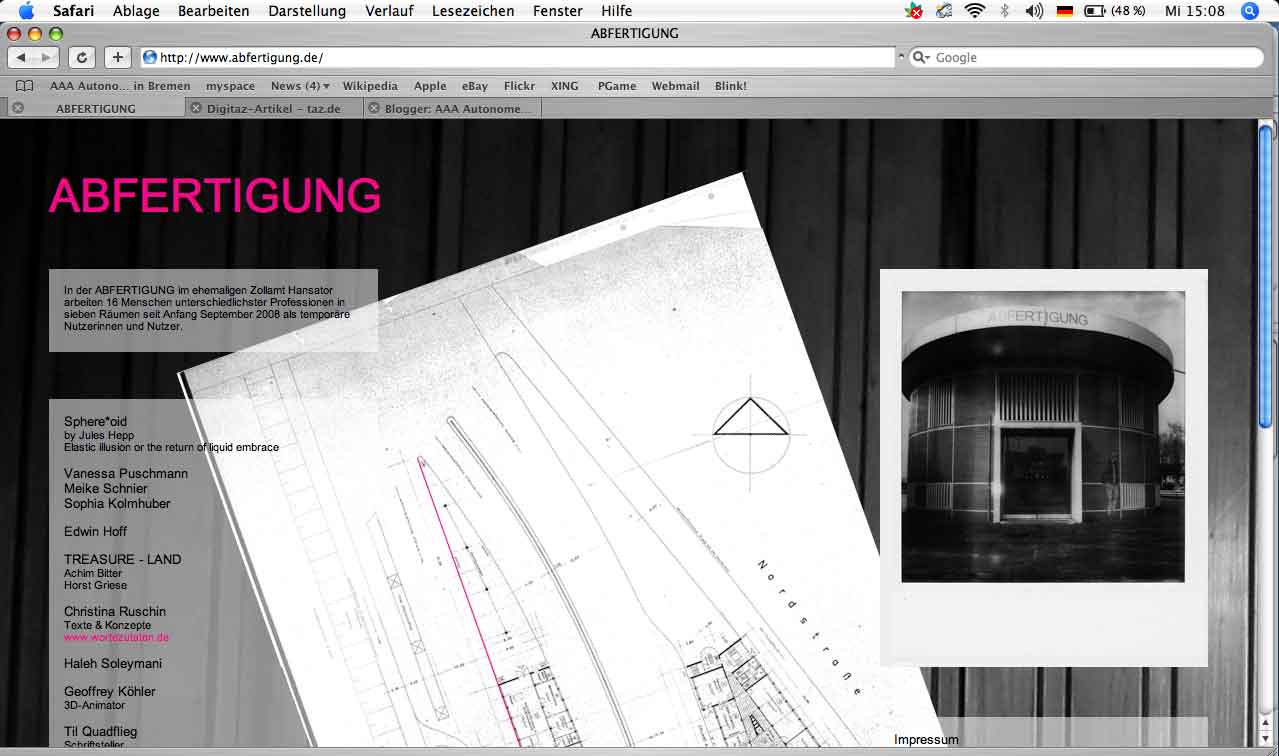Image resolution: width=1279 pixels, height=756 pixels.
Task: Click the address bar URL field
Action: 516,58
